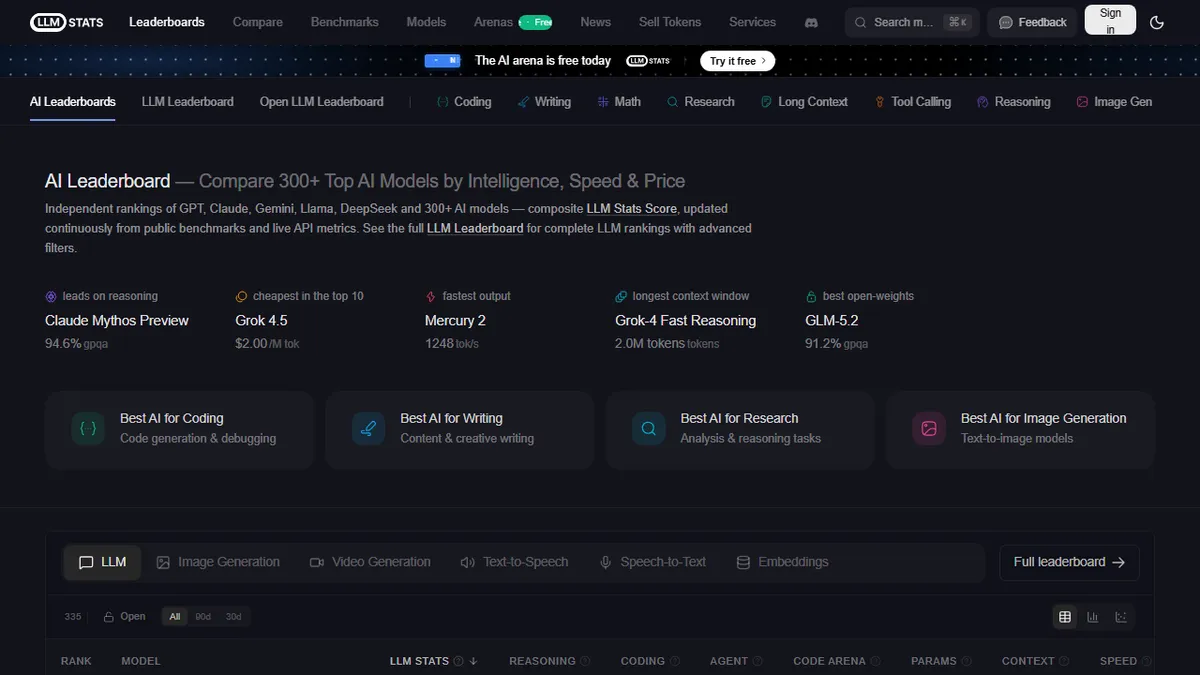Click the Speed column header
The height and width of the screenshot is (675, 1200).
click(x=1126, y=661)
